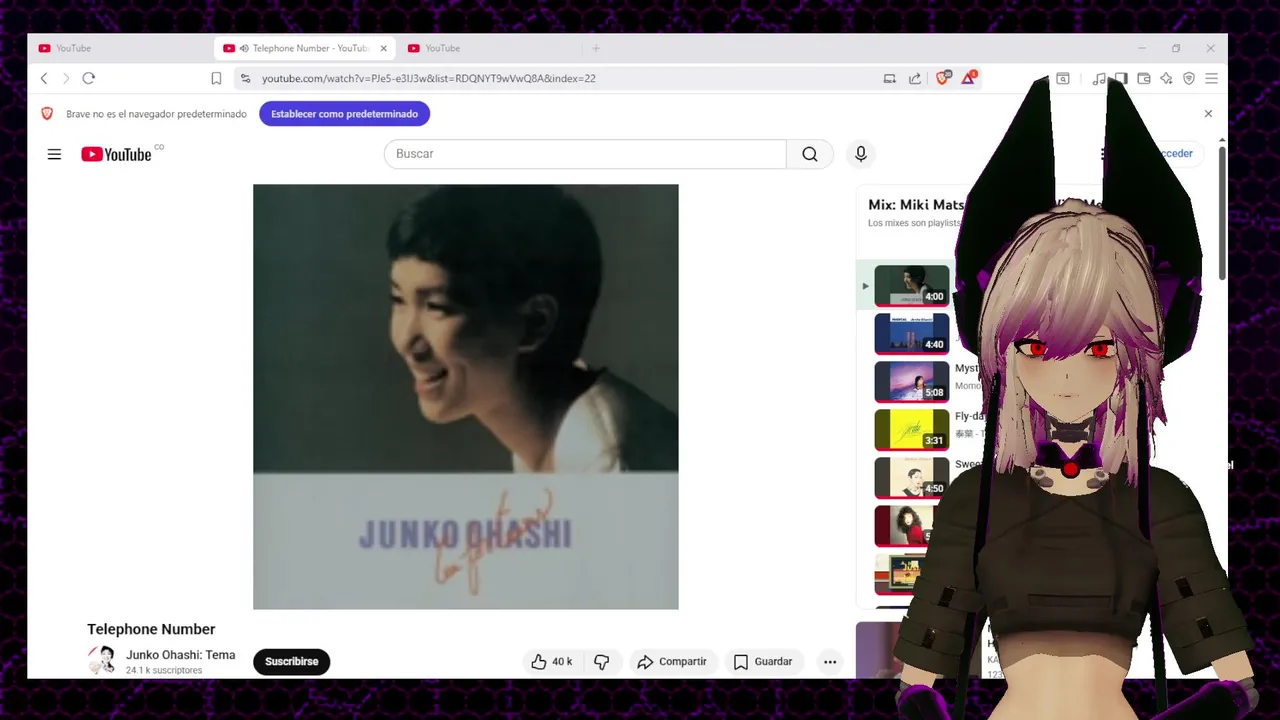Image resolution: width=1280 pixels, height=720 pixels.
Task: Open the Leo AI sparkle icon
Action: pos(1166,78)
